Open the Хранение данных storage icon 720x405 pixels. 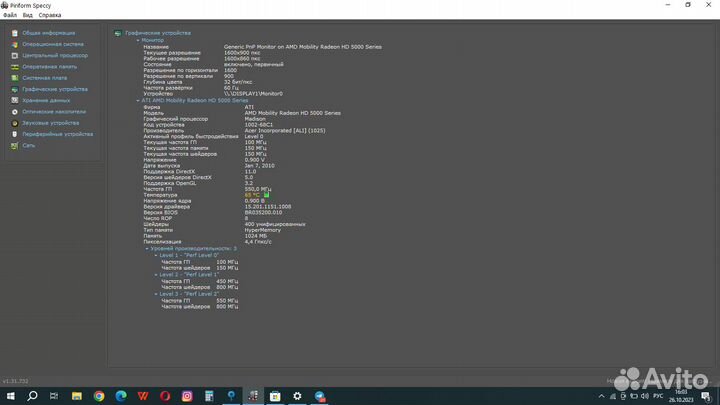(15, 101)
